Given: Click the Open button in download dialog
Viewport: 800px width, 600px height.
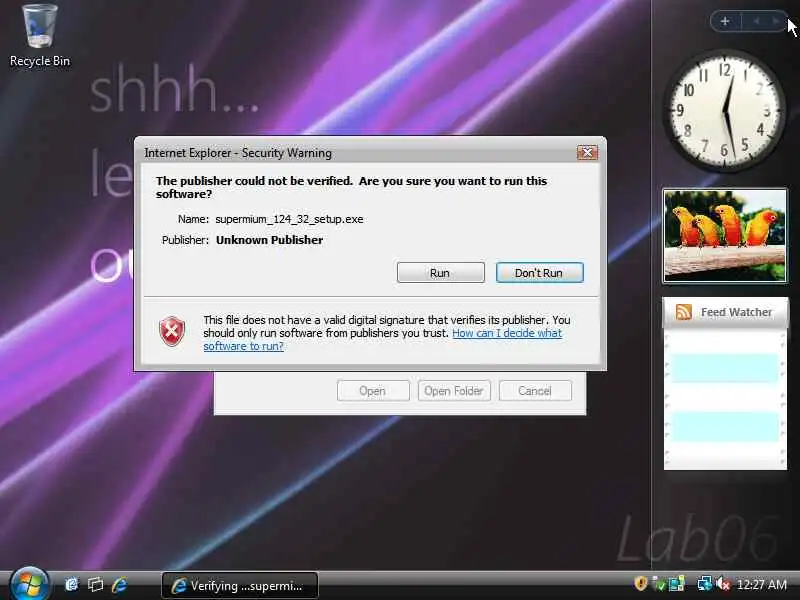Looking at the screenshot, I should (373, 391).
